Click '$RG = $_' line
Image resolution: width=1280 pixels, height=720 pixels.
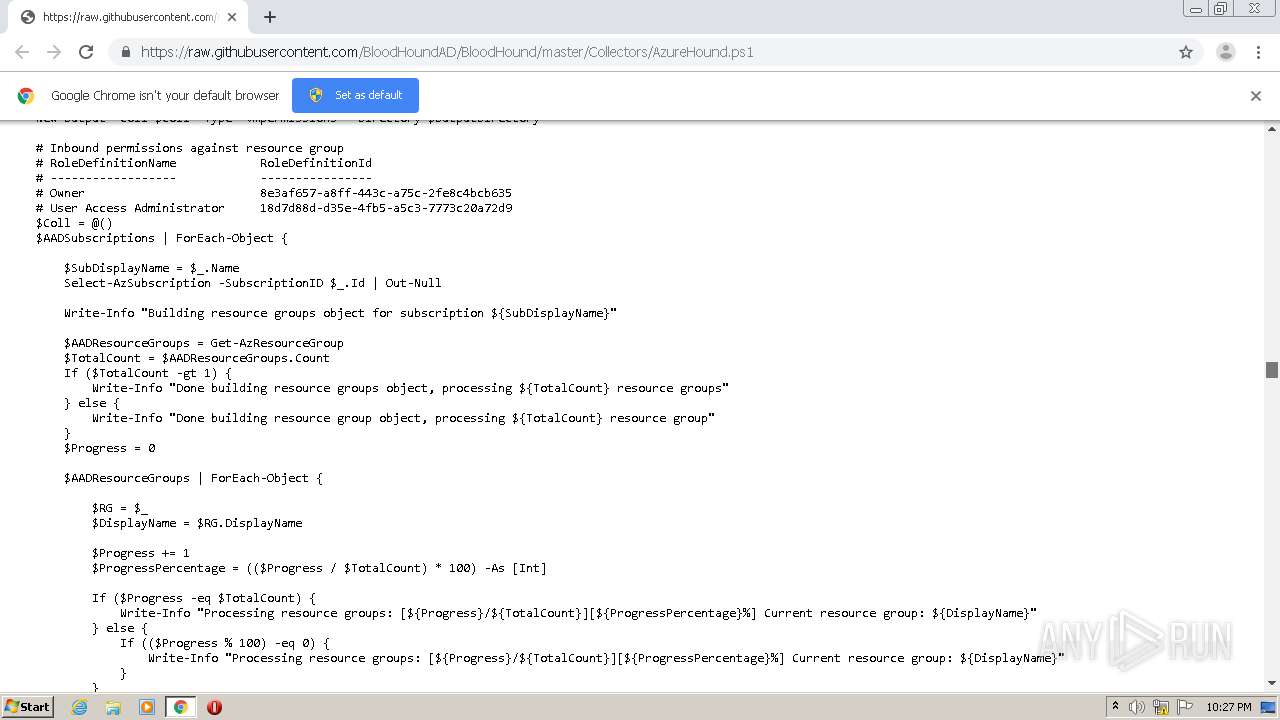click(120, 508)
